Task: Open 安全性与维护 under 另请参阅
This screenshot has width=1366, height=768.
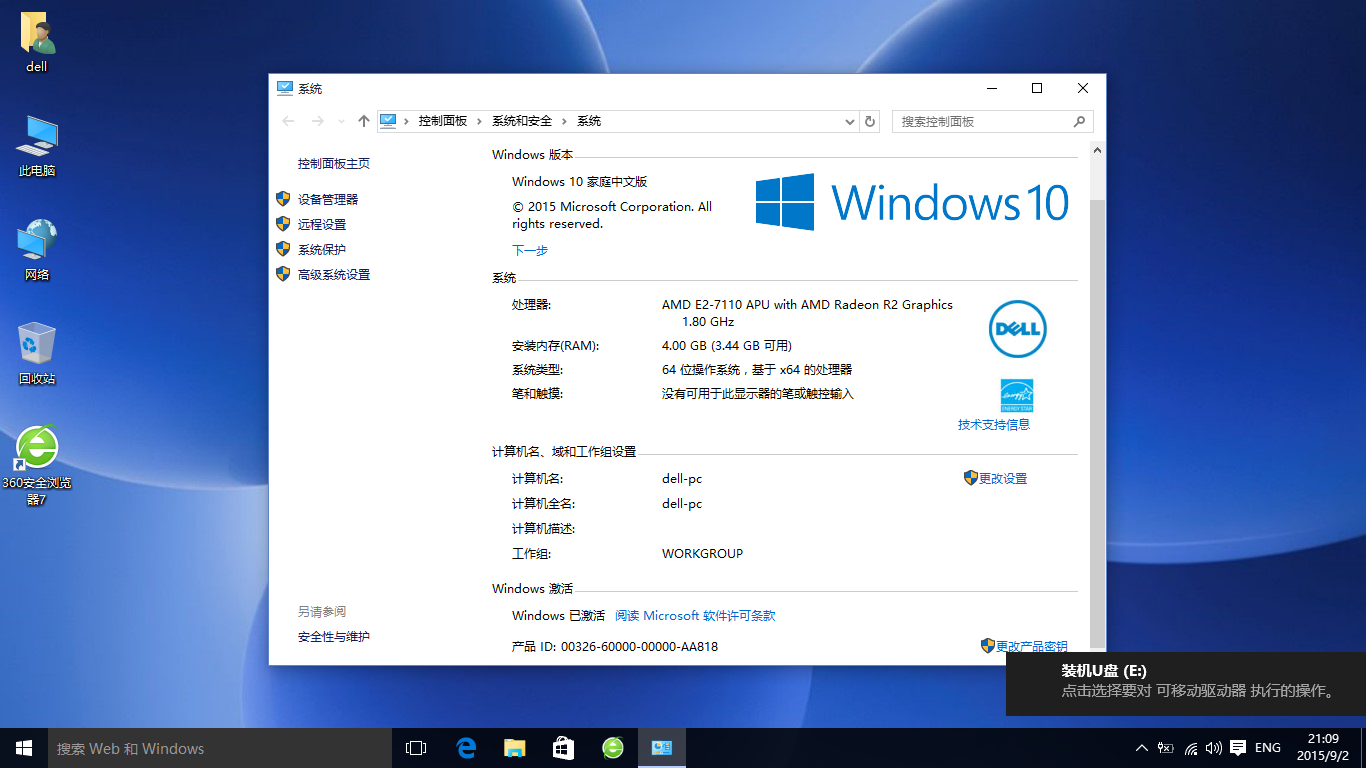Action: [334, 637]
